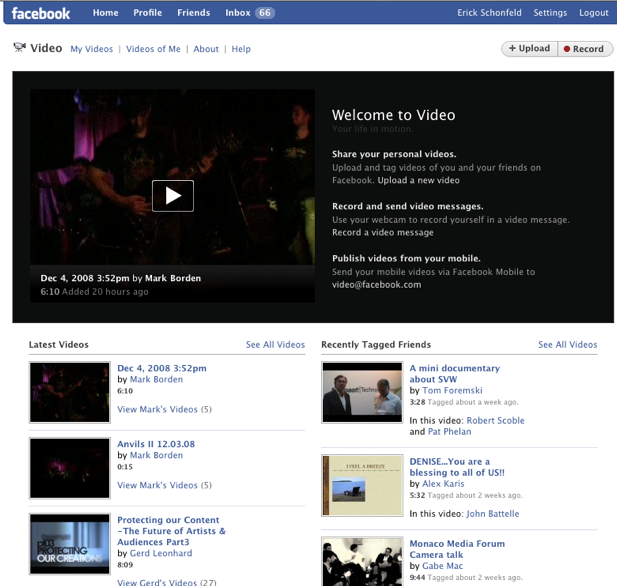This screenshot has height=586, width=617.
Task: Switch to the My Videos tab
Action: [91, 49]
